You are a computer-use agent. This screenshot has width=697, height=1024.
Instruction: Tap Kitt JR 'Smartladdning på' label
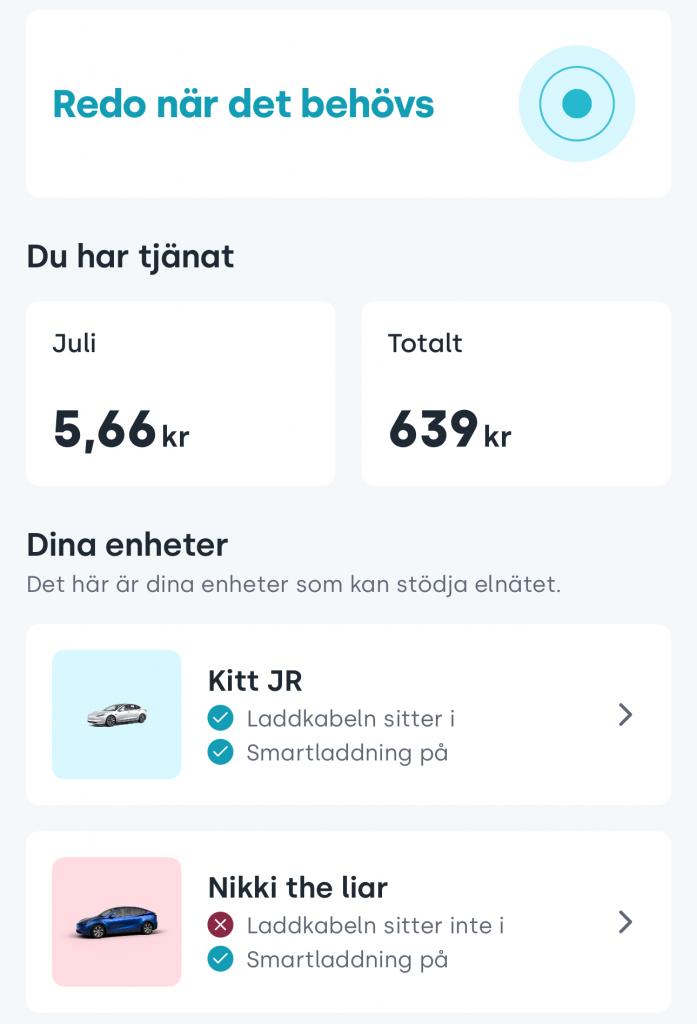pos(347,752)
